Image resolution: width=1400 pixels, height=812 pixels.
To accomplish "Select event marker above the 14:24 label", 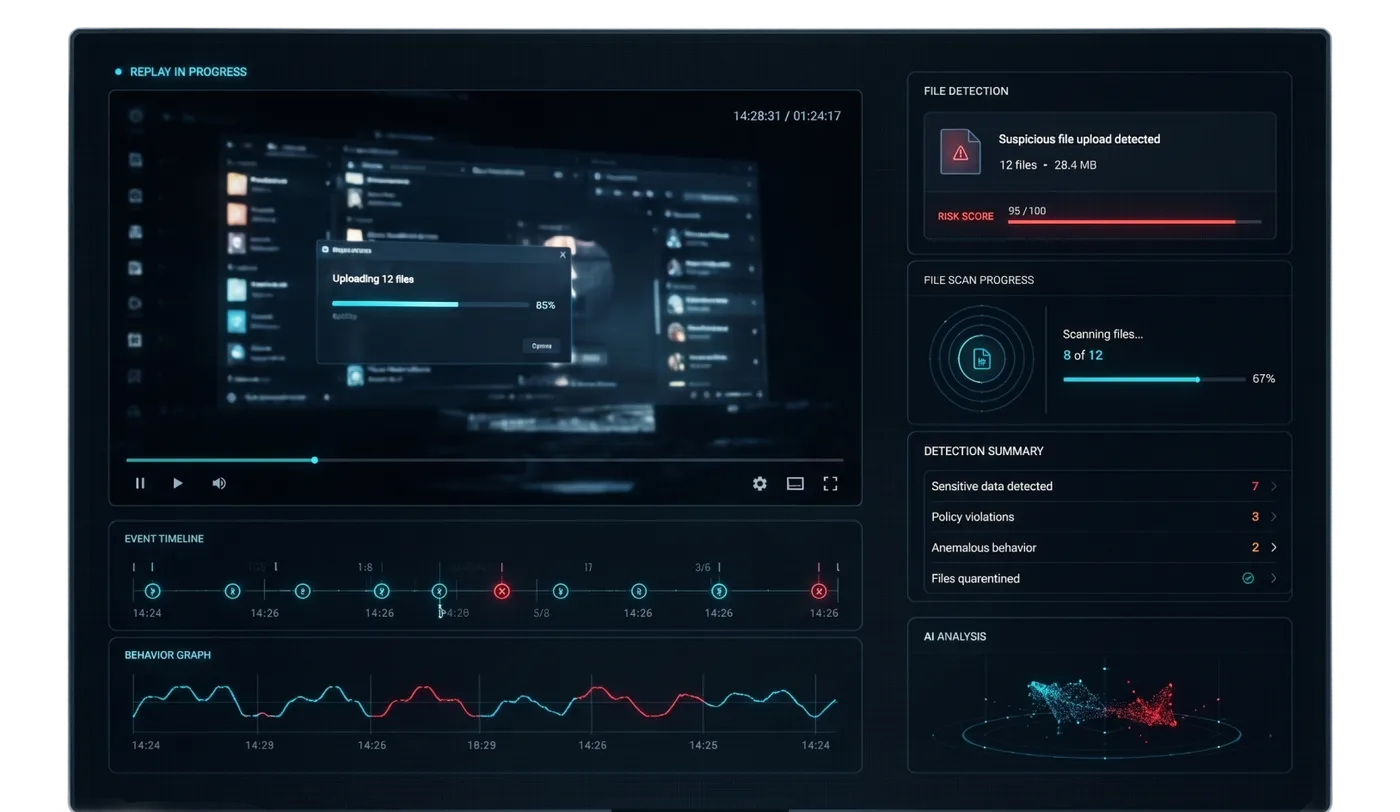I will (152, 591).
